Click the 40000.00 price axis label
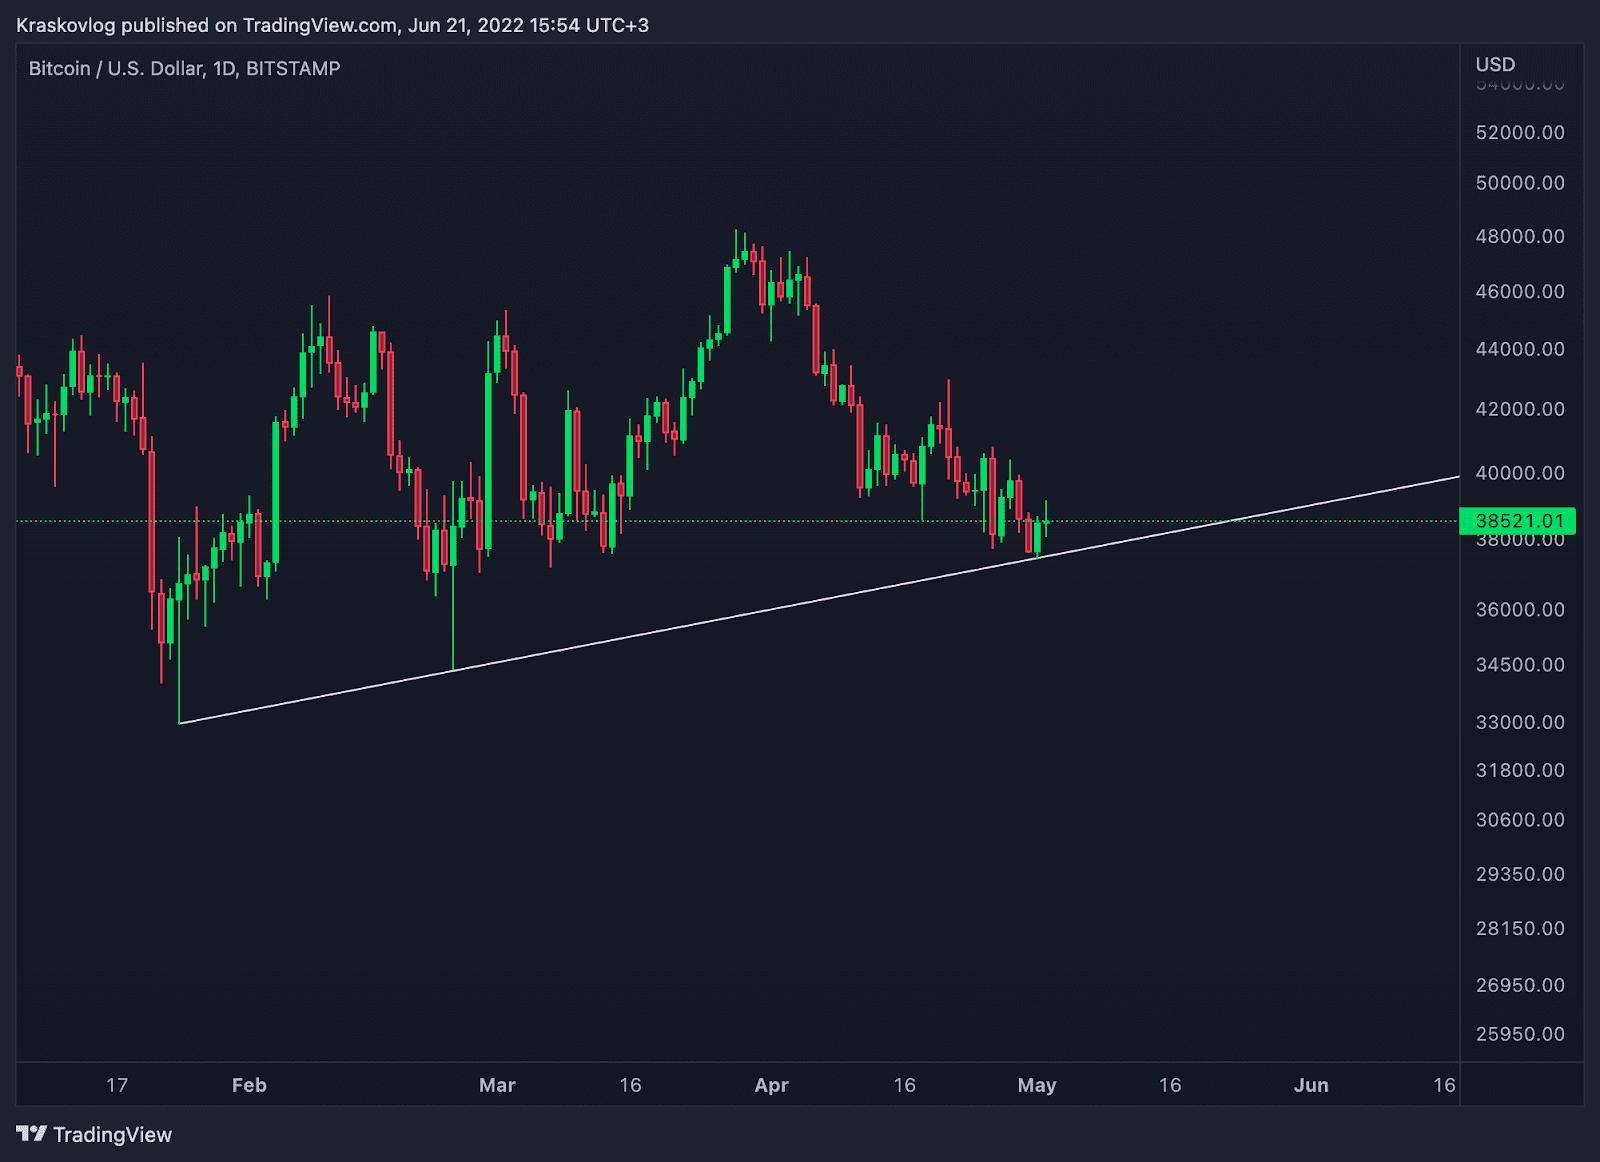The width and height of the screenshot is (1600, 1162). 1520,472
